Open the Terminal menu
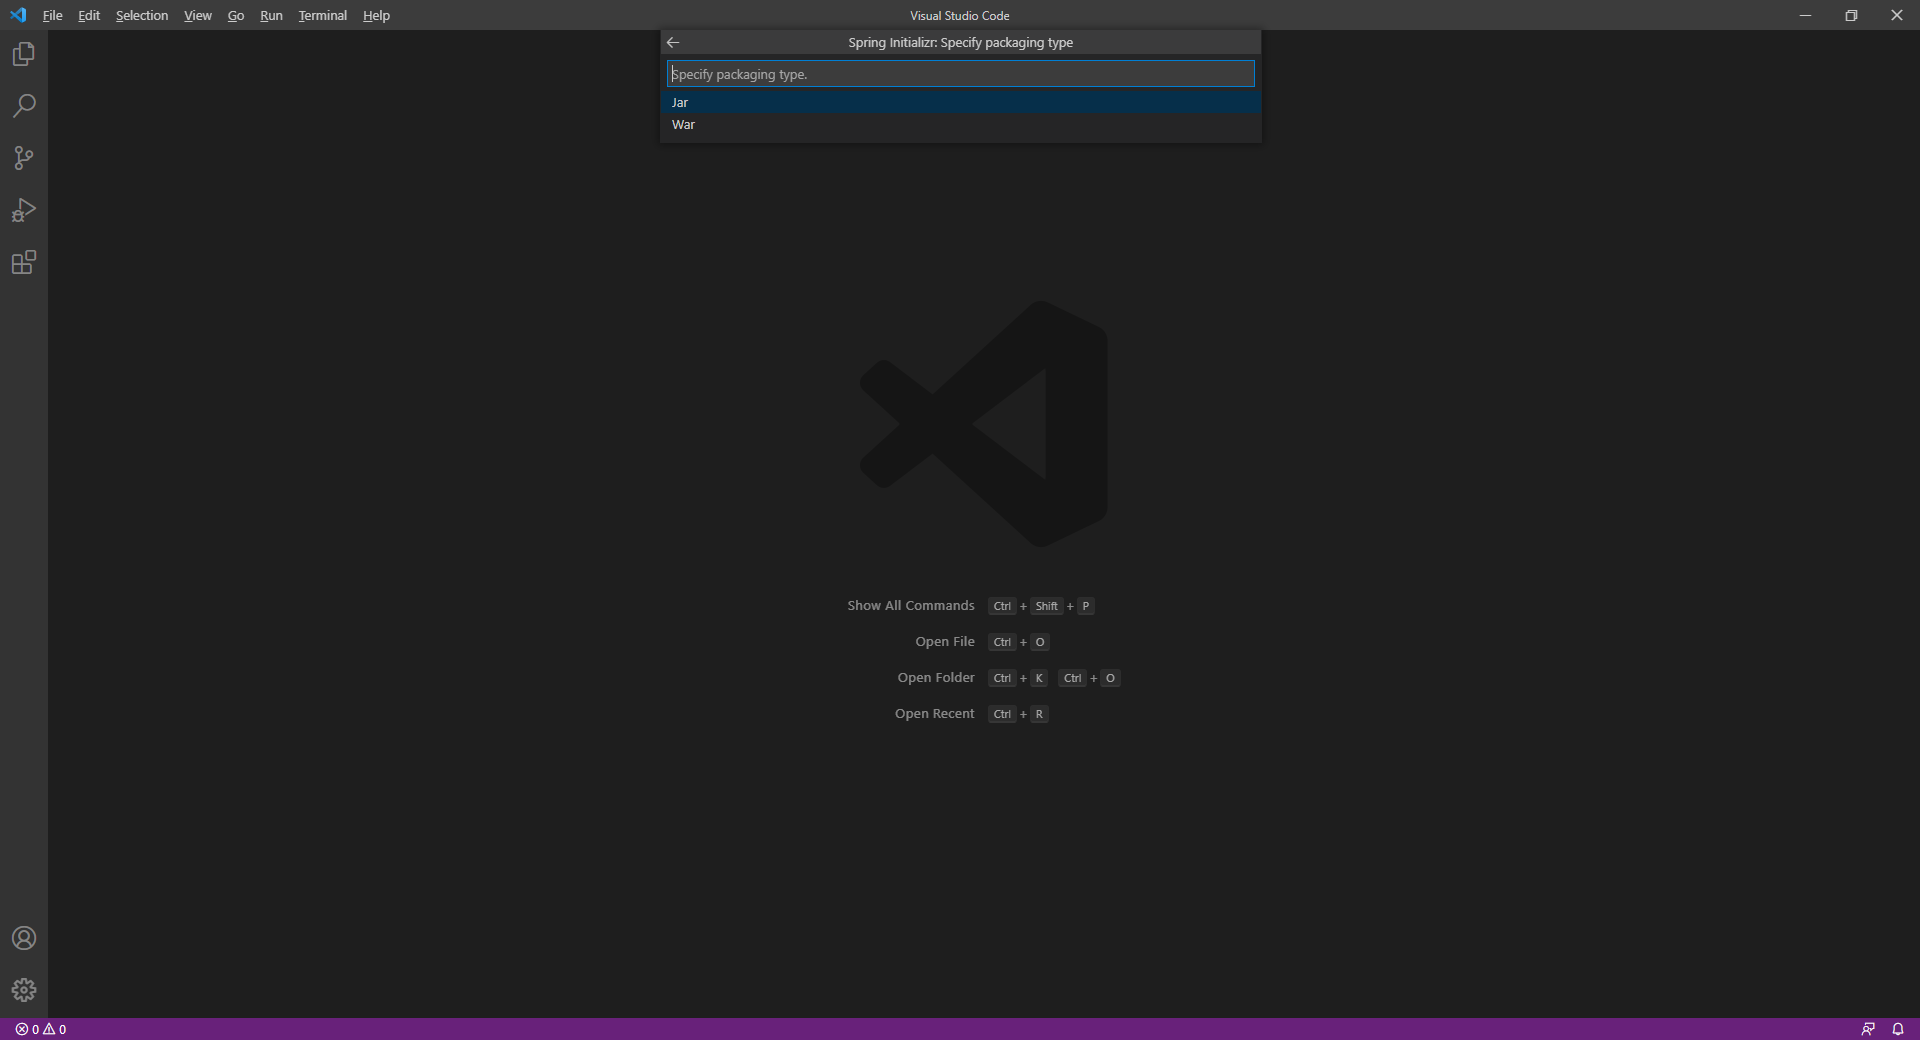Image resolution: width=1920 pixels, height=1040 pixels. point(323,15)
